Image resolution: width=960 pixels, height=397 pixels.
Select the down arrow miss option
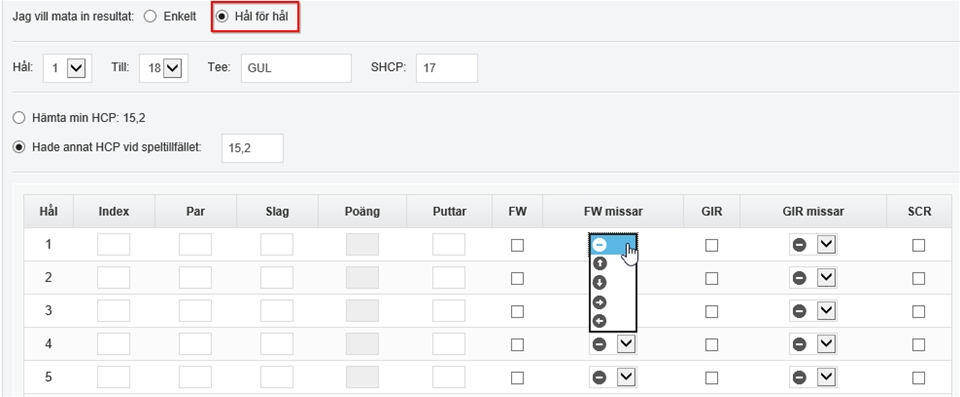point(600,282)
